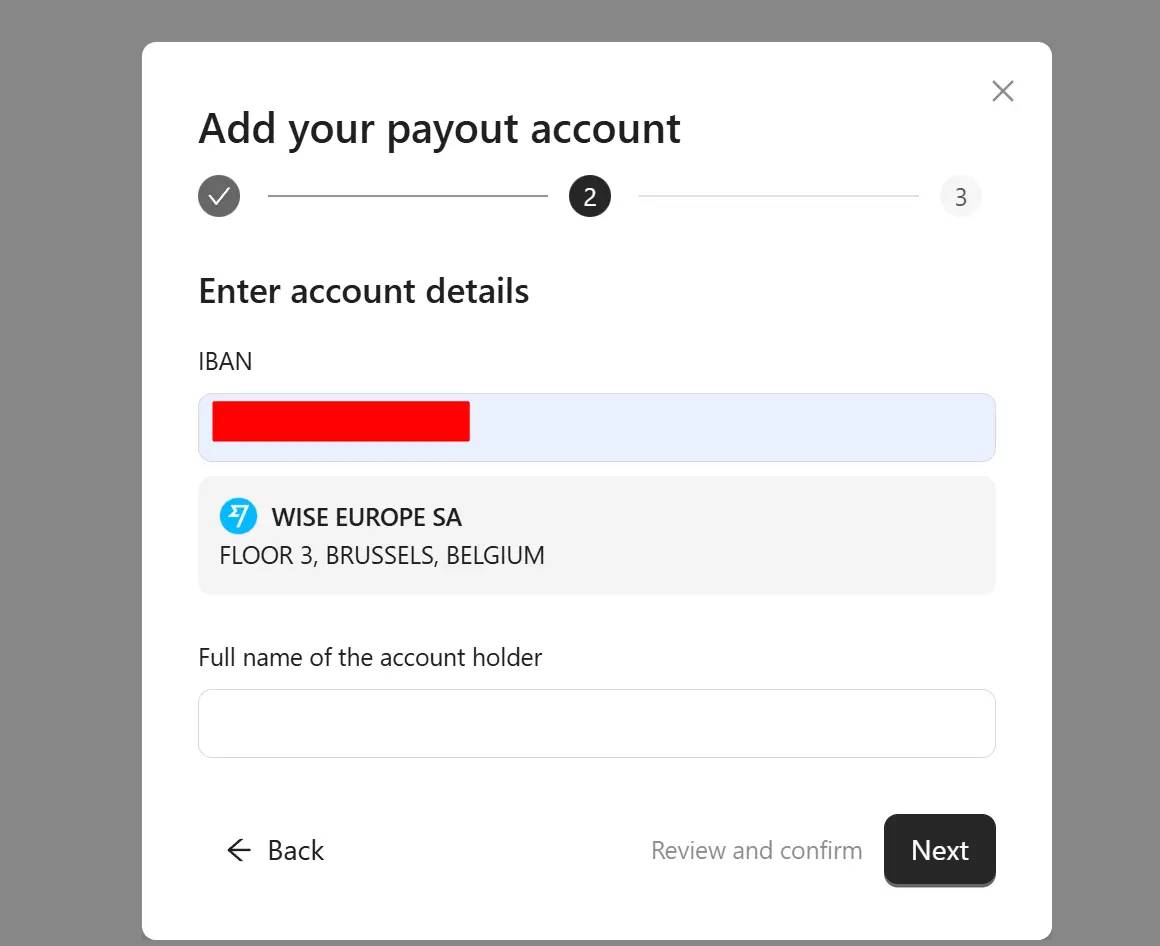Select the step 2 circle indicator
The width and height of the screenshot is (1160, 946).
[x=590, y=196]
